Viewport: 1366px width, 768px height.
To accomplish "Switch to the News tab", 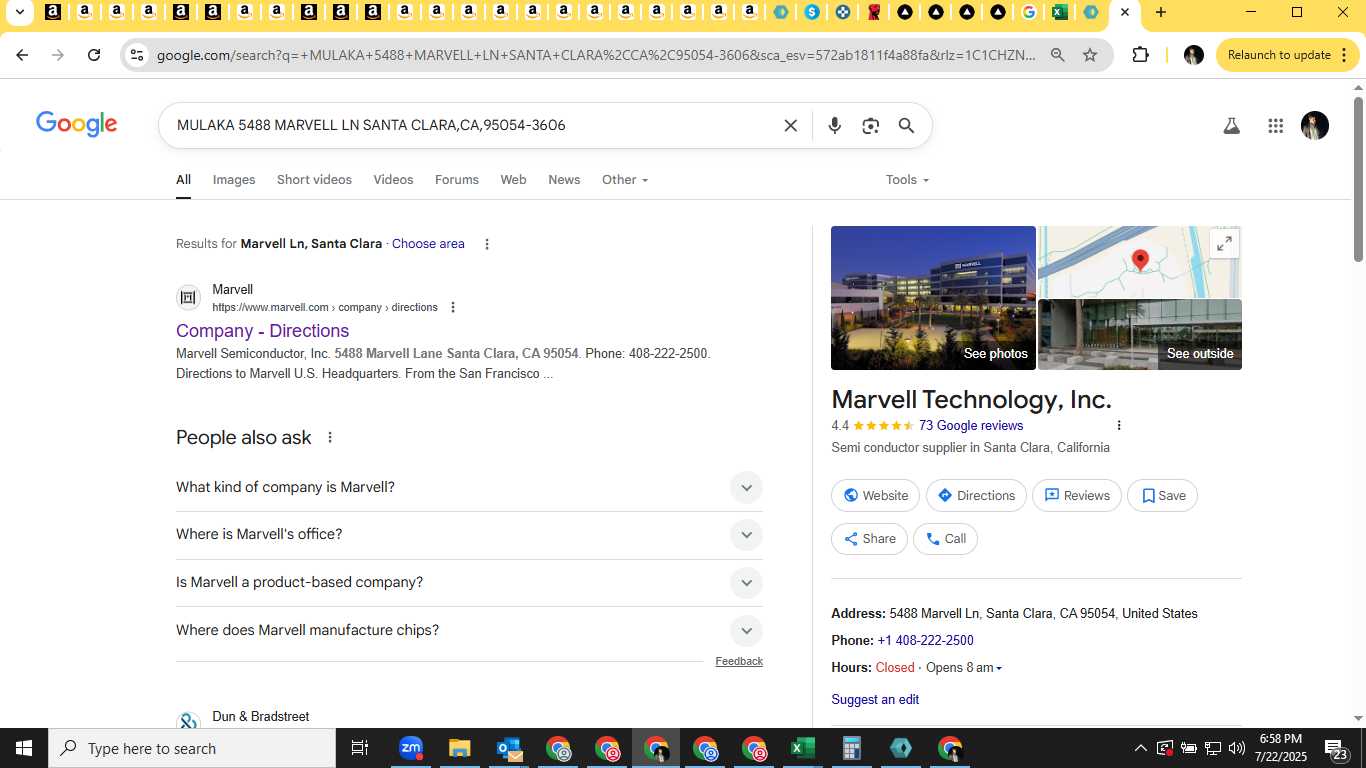I will [x=564, y=180].
